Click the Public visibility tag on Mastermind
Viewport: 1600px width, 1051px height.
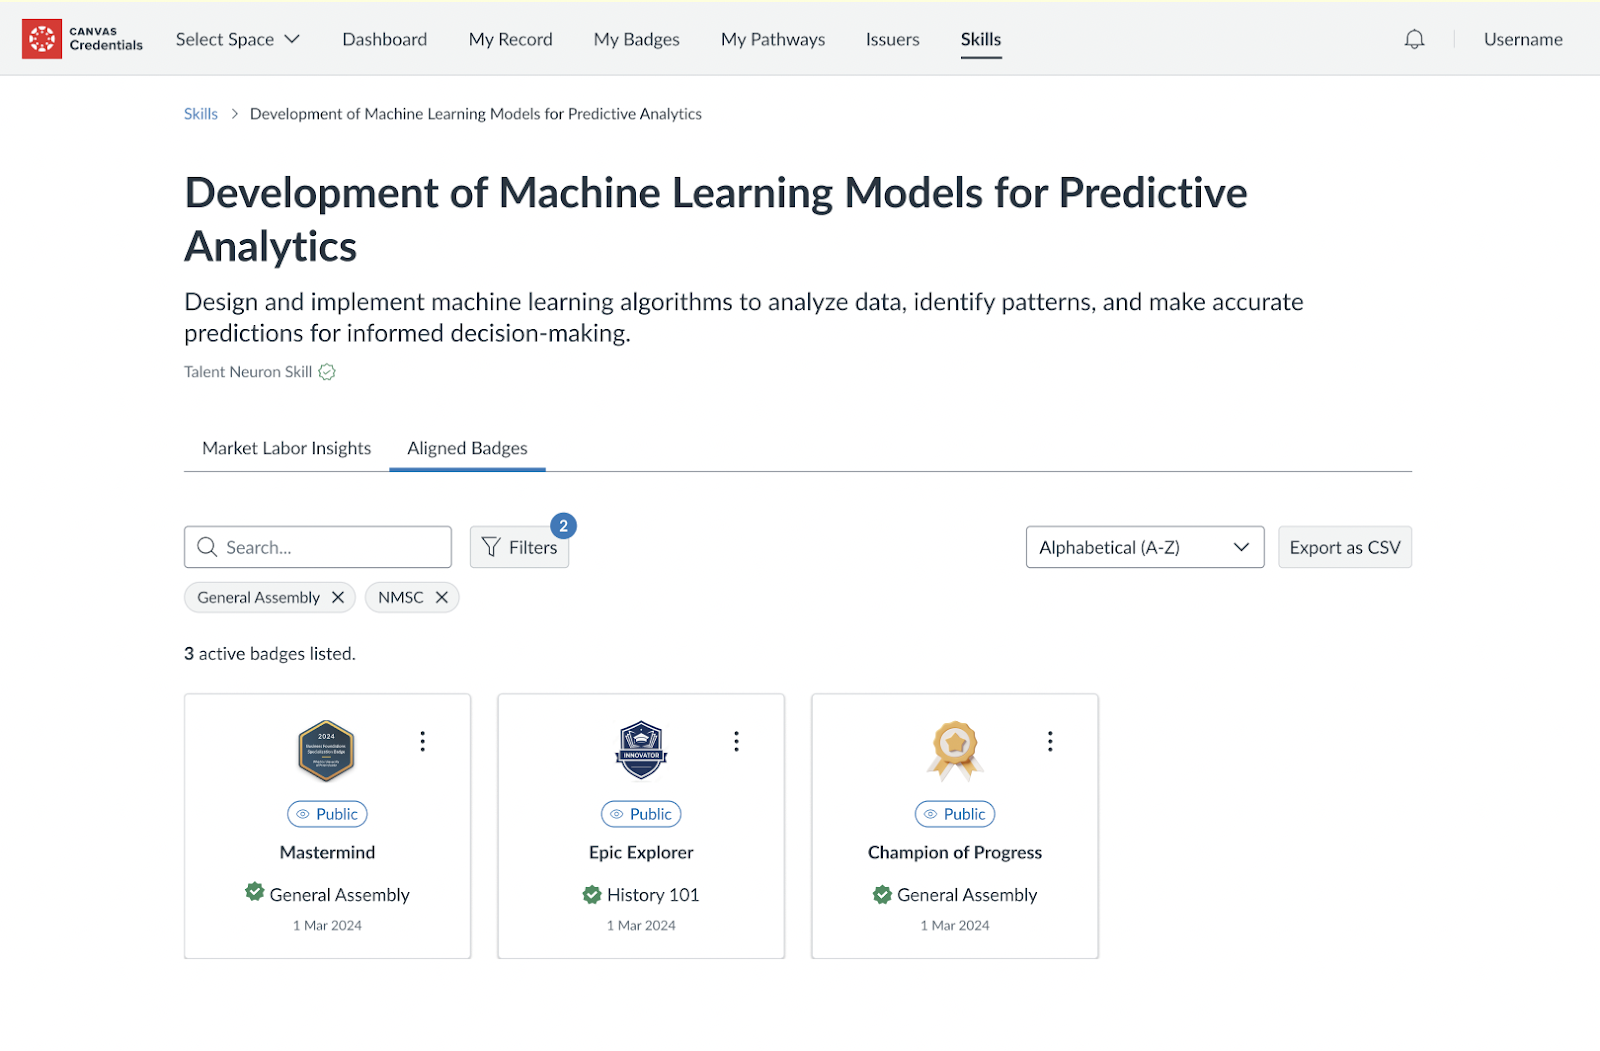(327, 814)
